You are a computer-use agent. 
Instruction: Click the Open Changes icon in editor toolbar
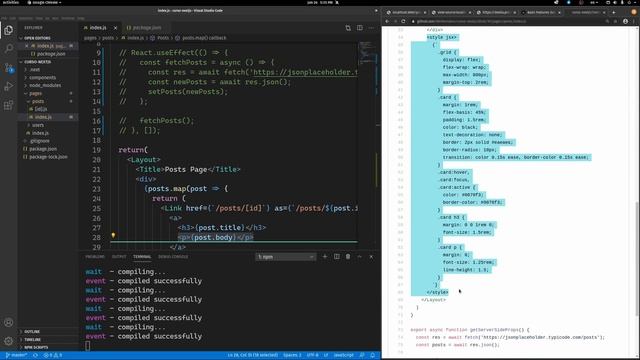click(x=348, y=28)
